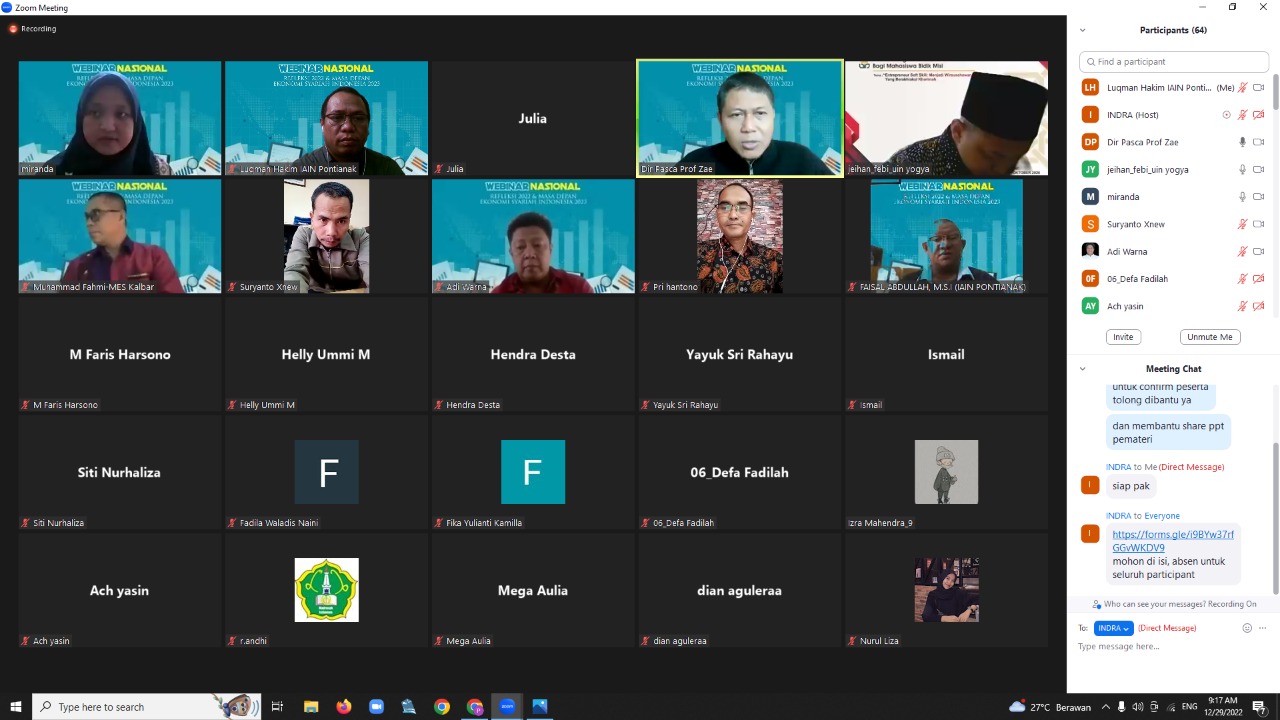The width and height of the screenshot is (1280, 720).
Task: Toggle Luqman Hakim's muted microphone icon
Action: coord(1243,88)
